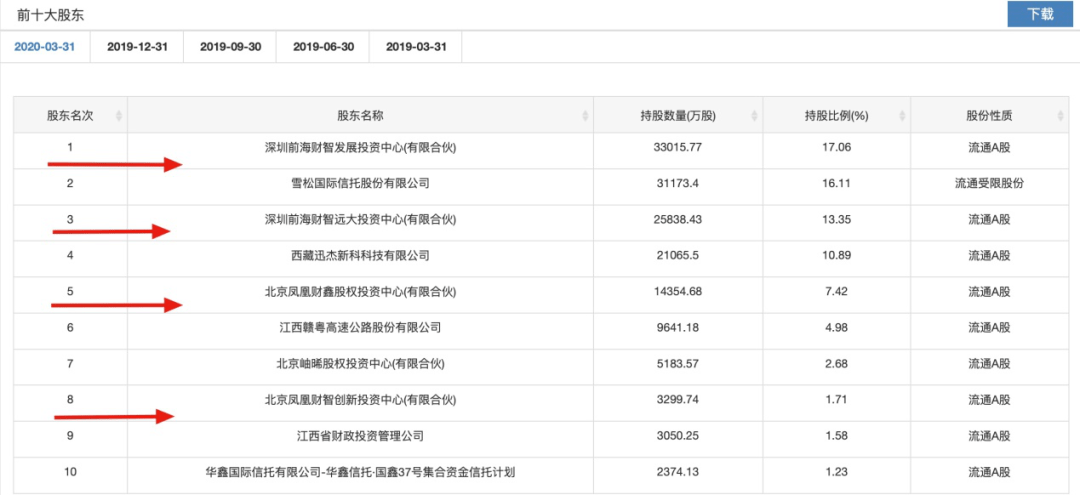Click 流通A股 in the 33015.77 row
1080x495 pixels.
click(x=989, y=147)
